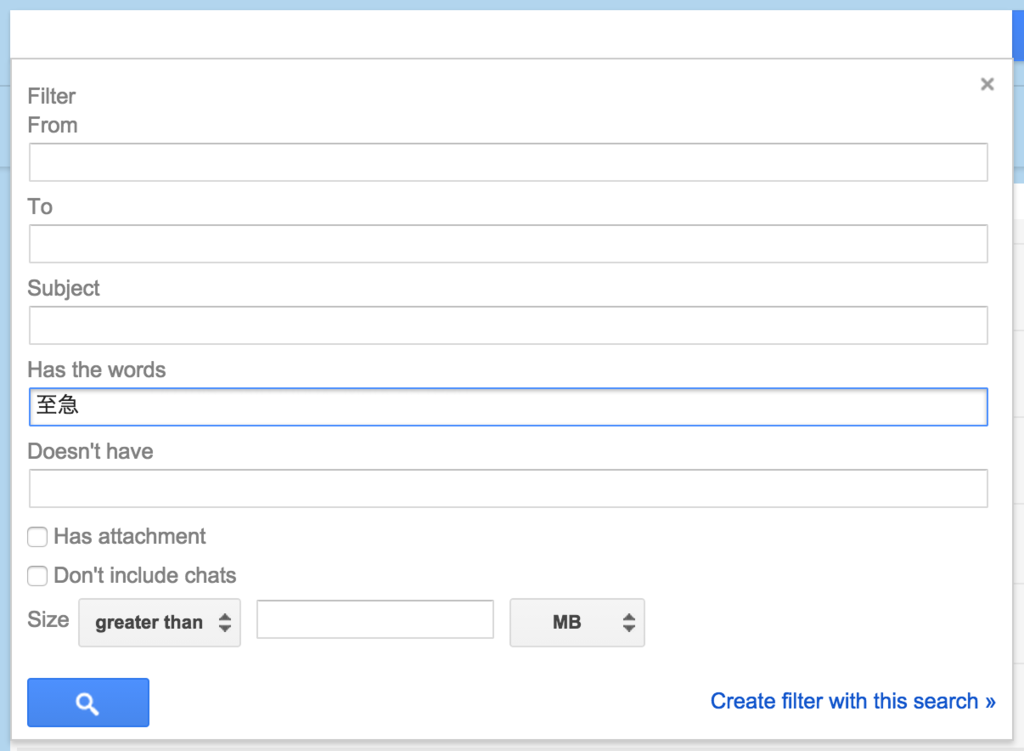Select the Subject text field
Image resolution: width=1024 pixels, height=751 pixels.
point(508,326)
